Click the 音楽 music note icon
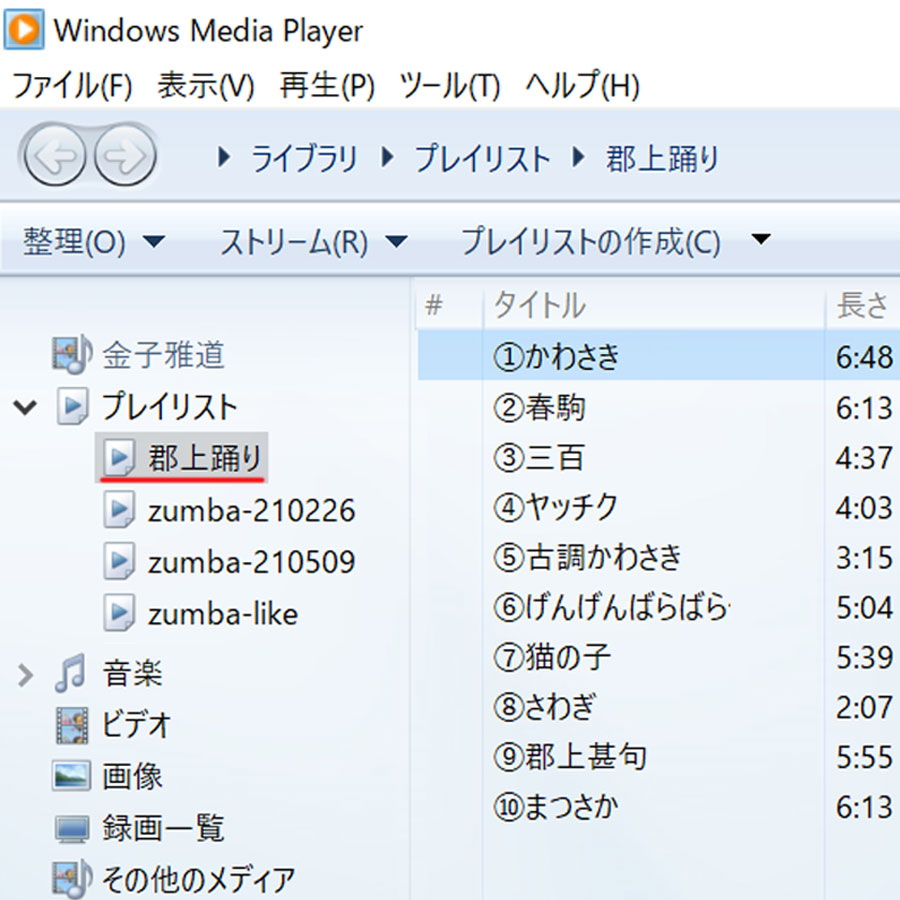900x900 pixels. point(71,672)
